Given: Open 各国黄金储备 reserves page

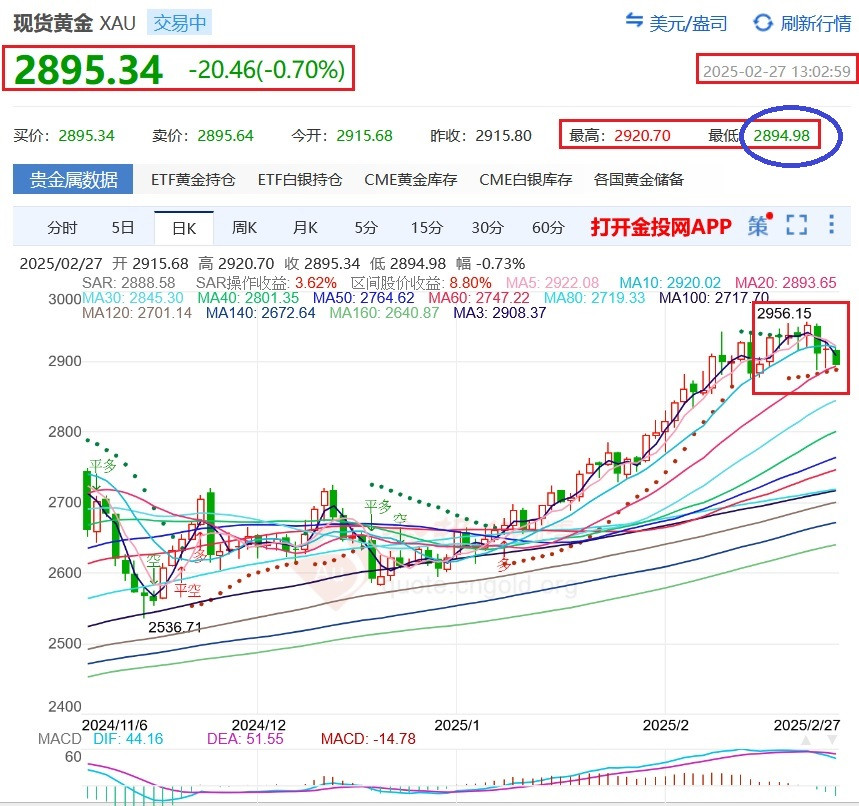Looking at the screenshot, I should click(639, 180).
